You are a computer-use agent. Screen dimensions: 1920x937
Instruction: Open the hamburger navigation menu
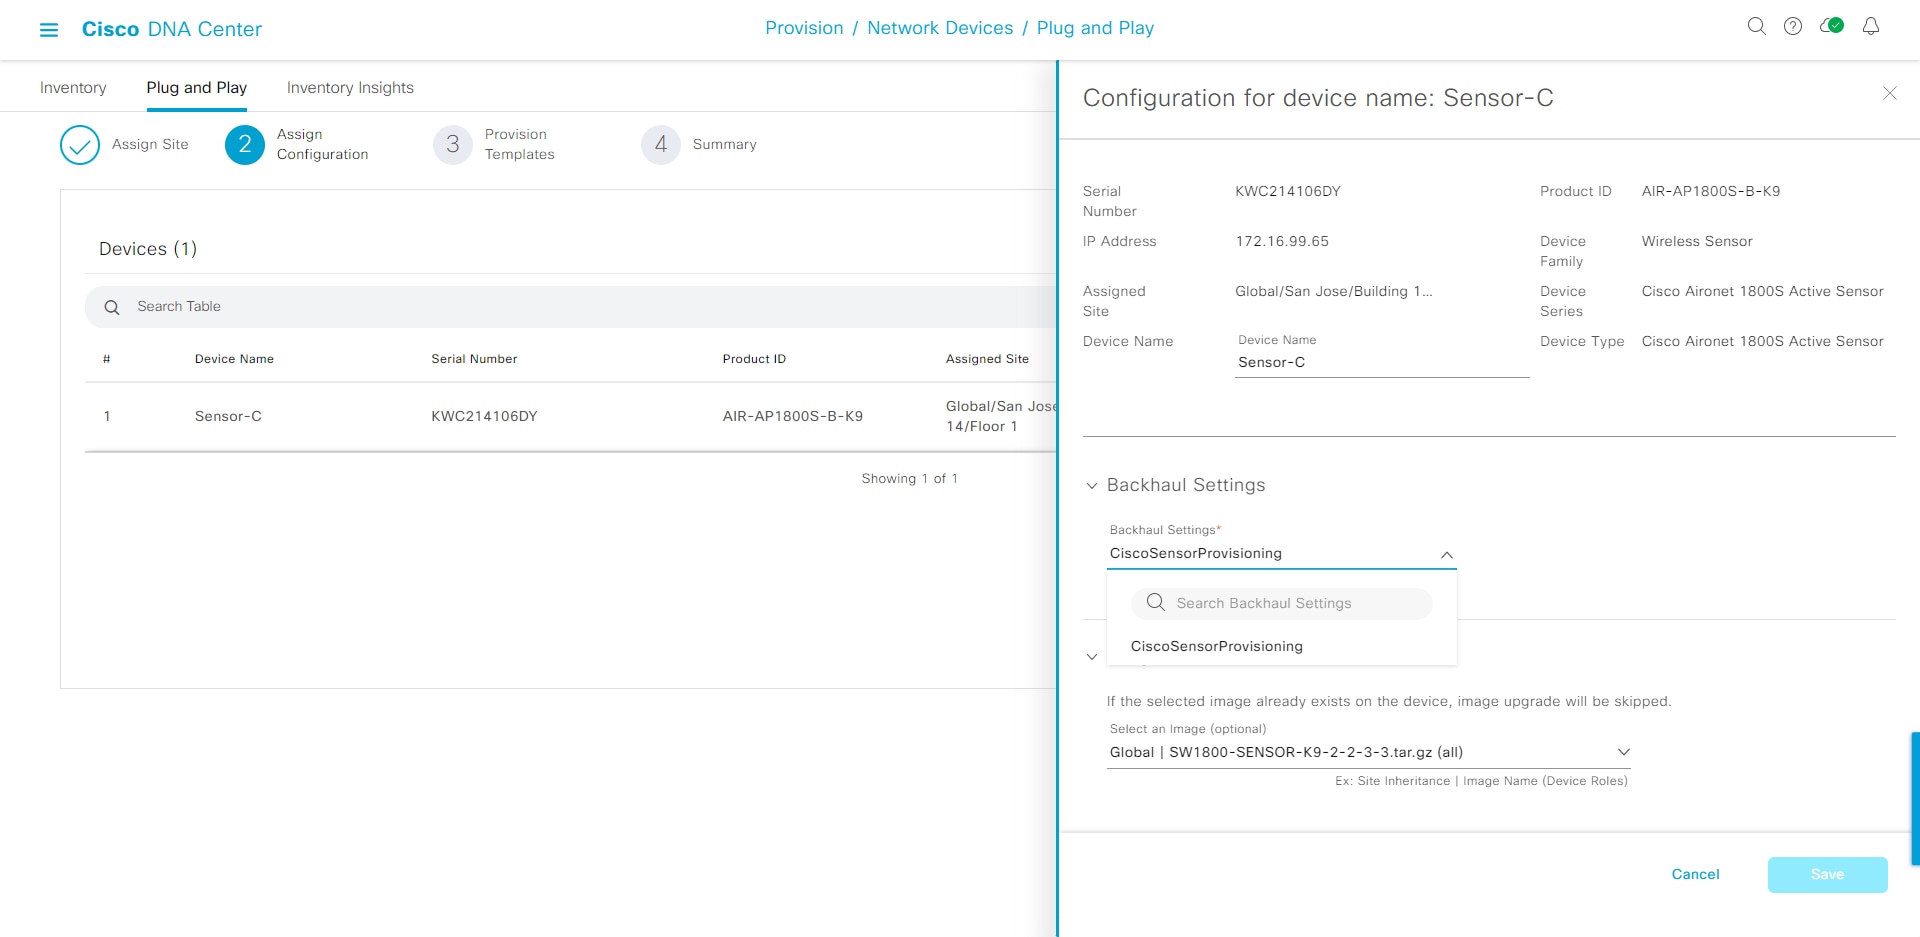point(48,30)
